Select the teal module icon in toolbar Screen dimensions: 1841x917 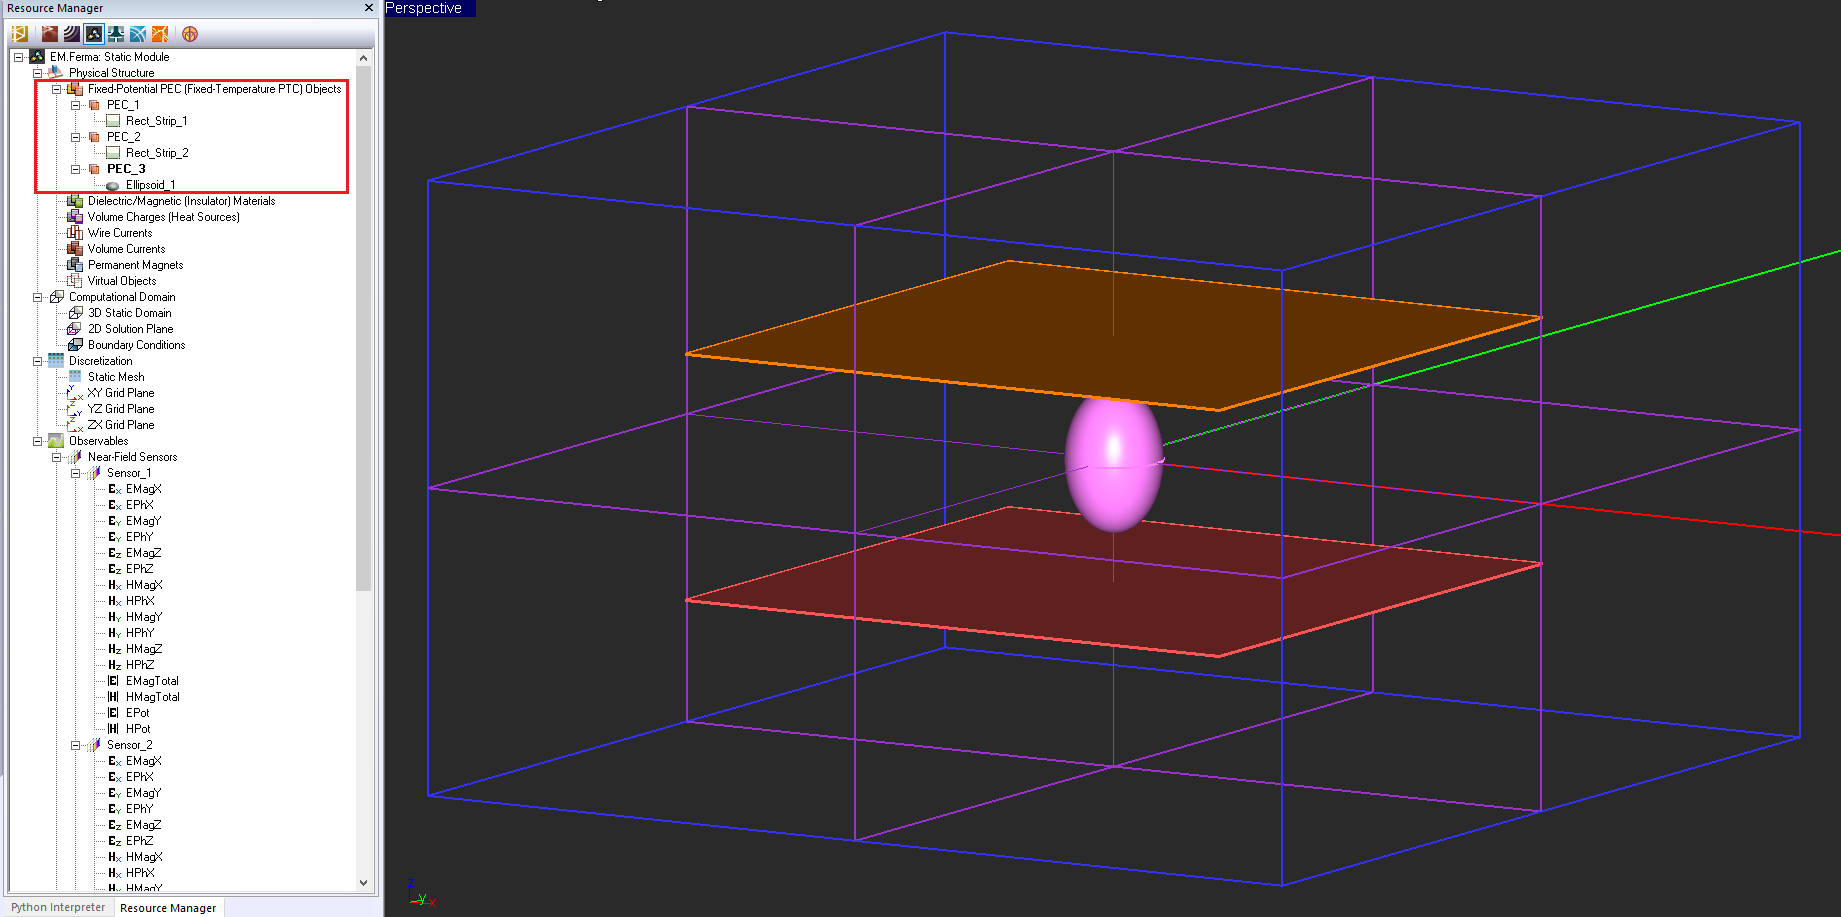point(116,34)
